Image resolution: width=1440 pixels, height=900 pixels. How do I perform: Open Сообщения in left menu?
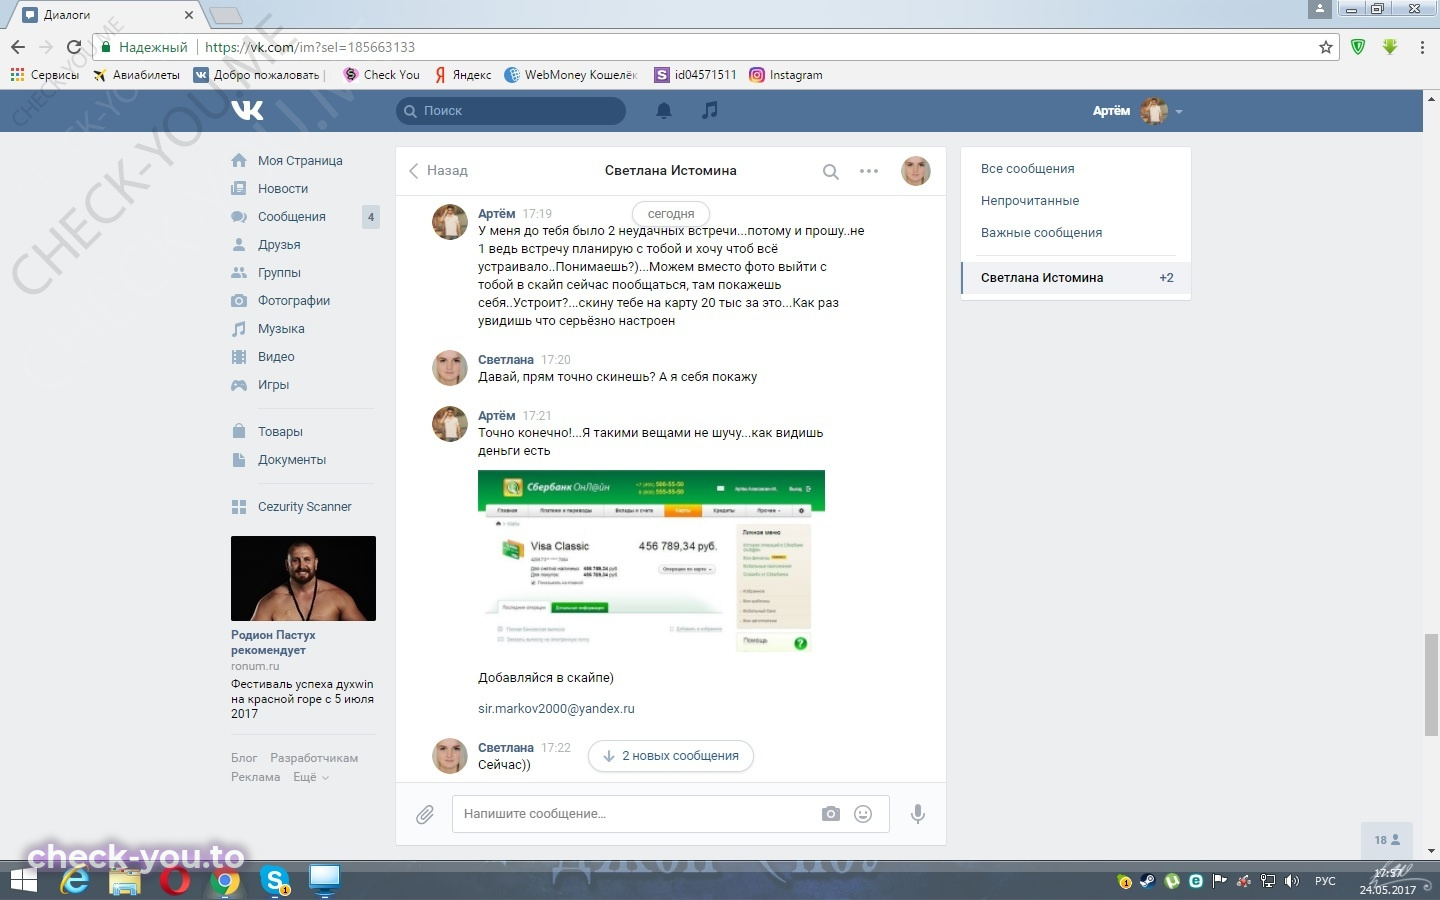pyautogui.click(x=292, y=217)
